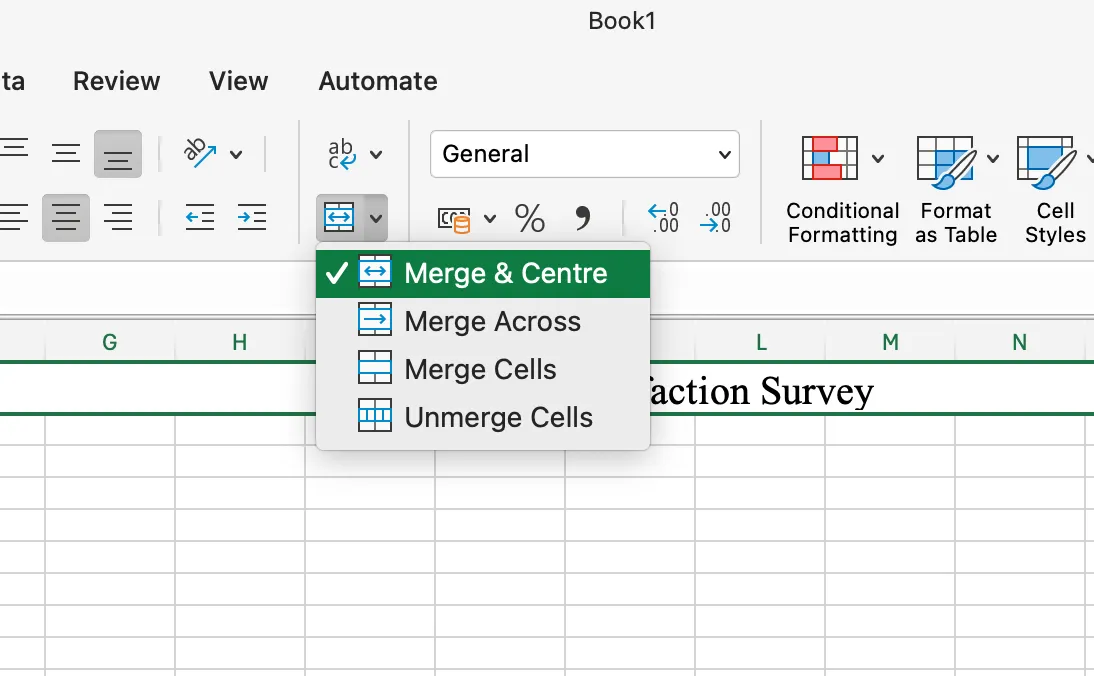The height and width of the screenshot is (676, 1094).
Task: Expand the Wrap Text dropdown arrow
Action: click(x=376, y=154)
